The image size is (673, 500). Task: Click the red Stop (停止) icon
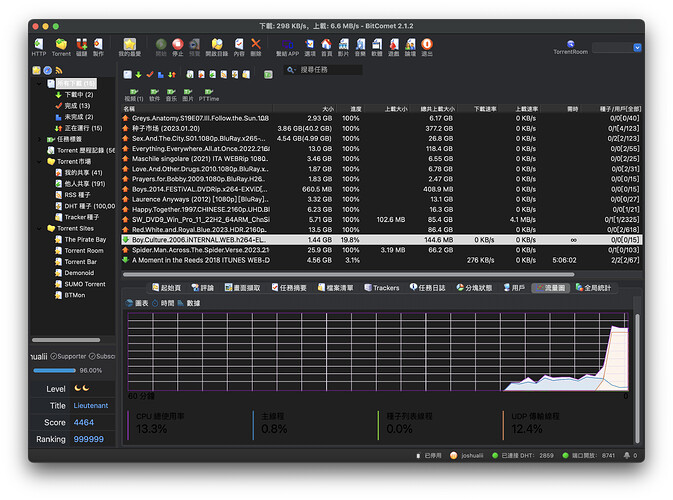(178, 47)
